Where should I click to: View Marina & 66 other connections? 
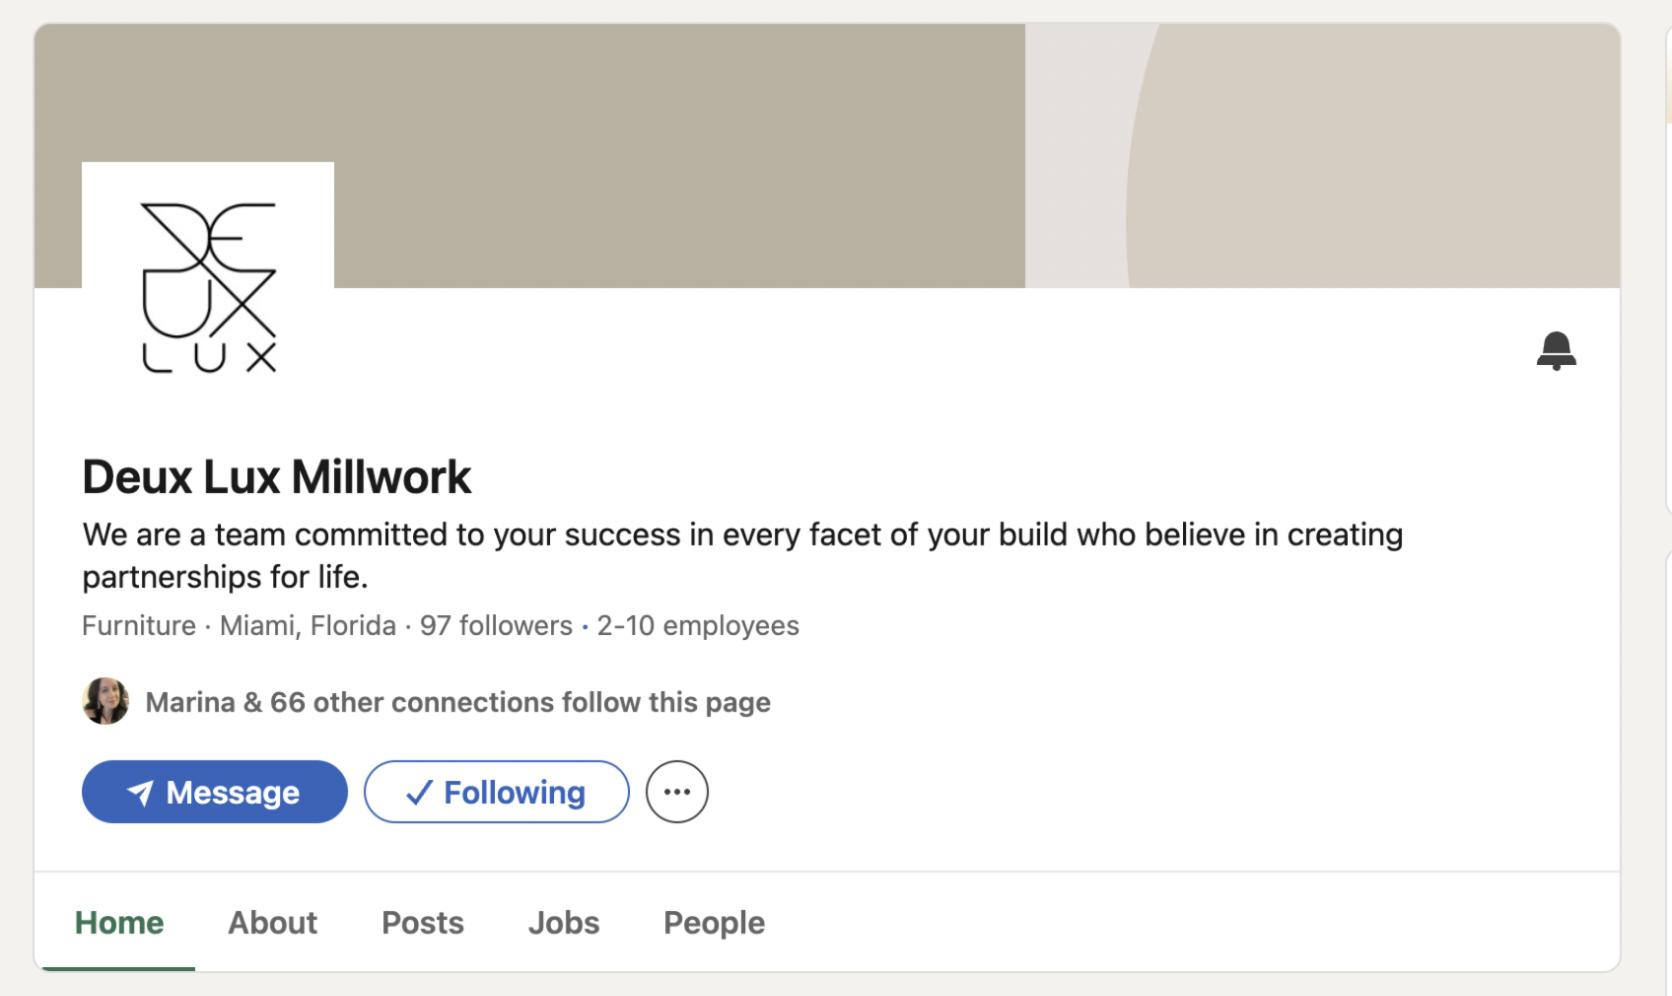pos(458,702)
